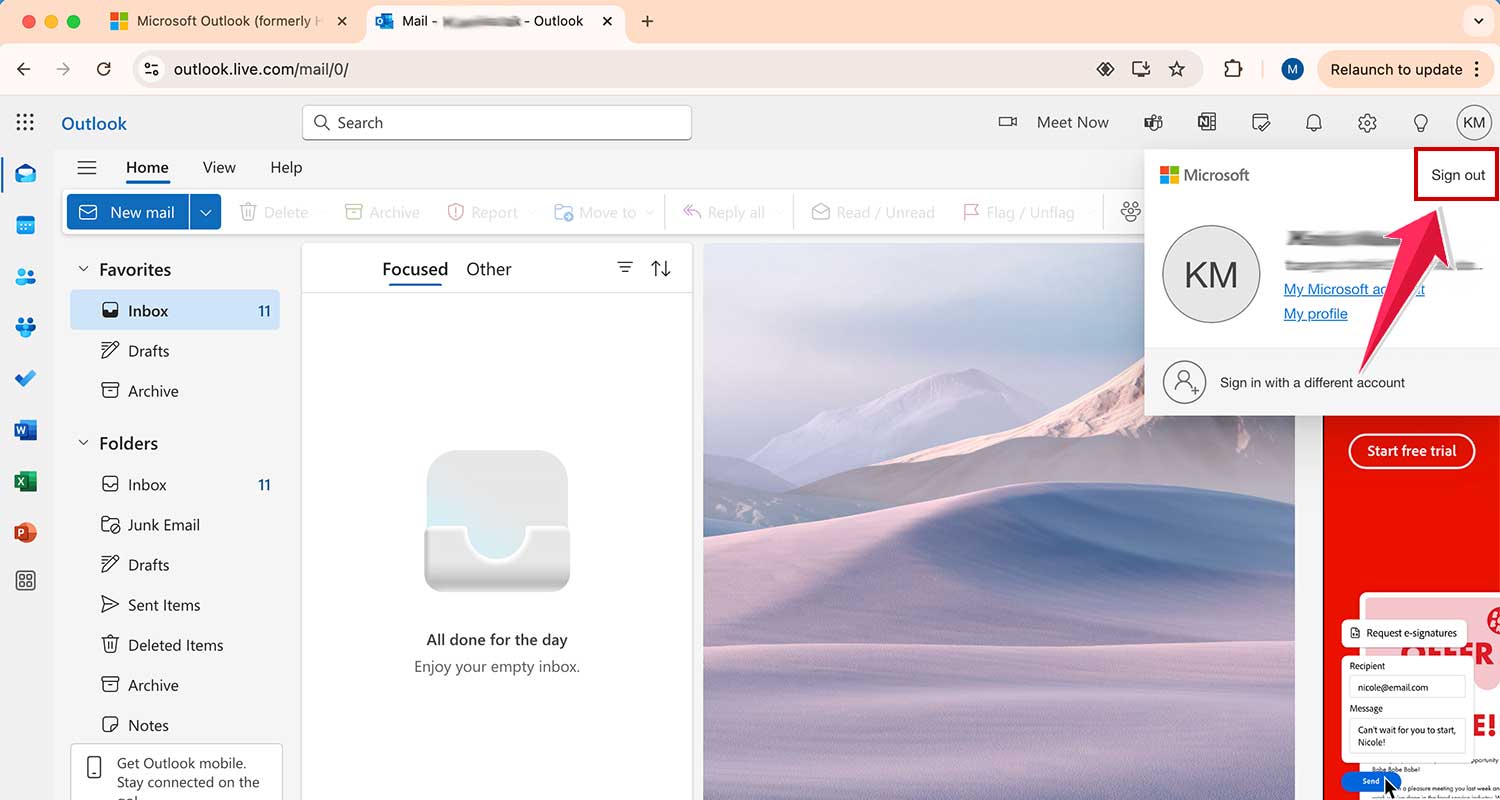This screenshot has width=1500, height=800.
Task: Open Teams from the top toolbar
Action: click(x=1153, y=122)
